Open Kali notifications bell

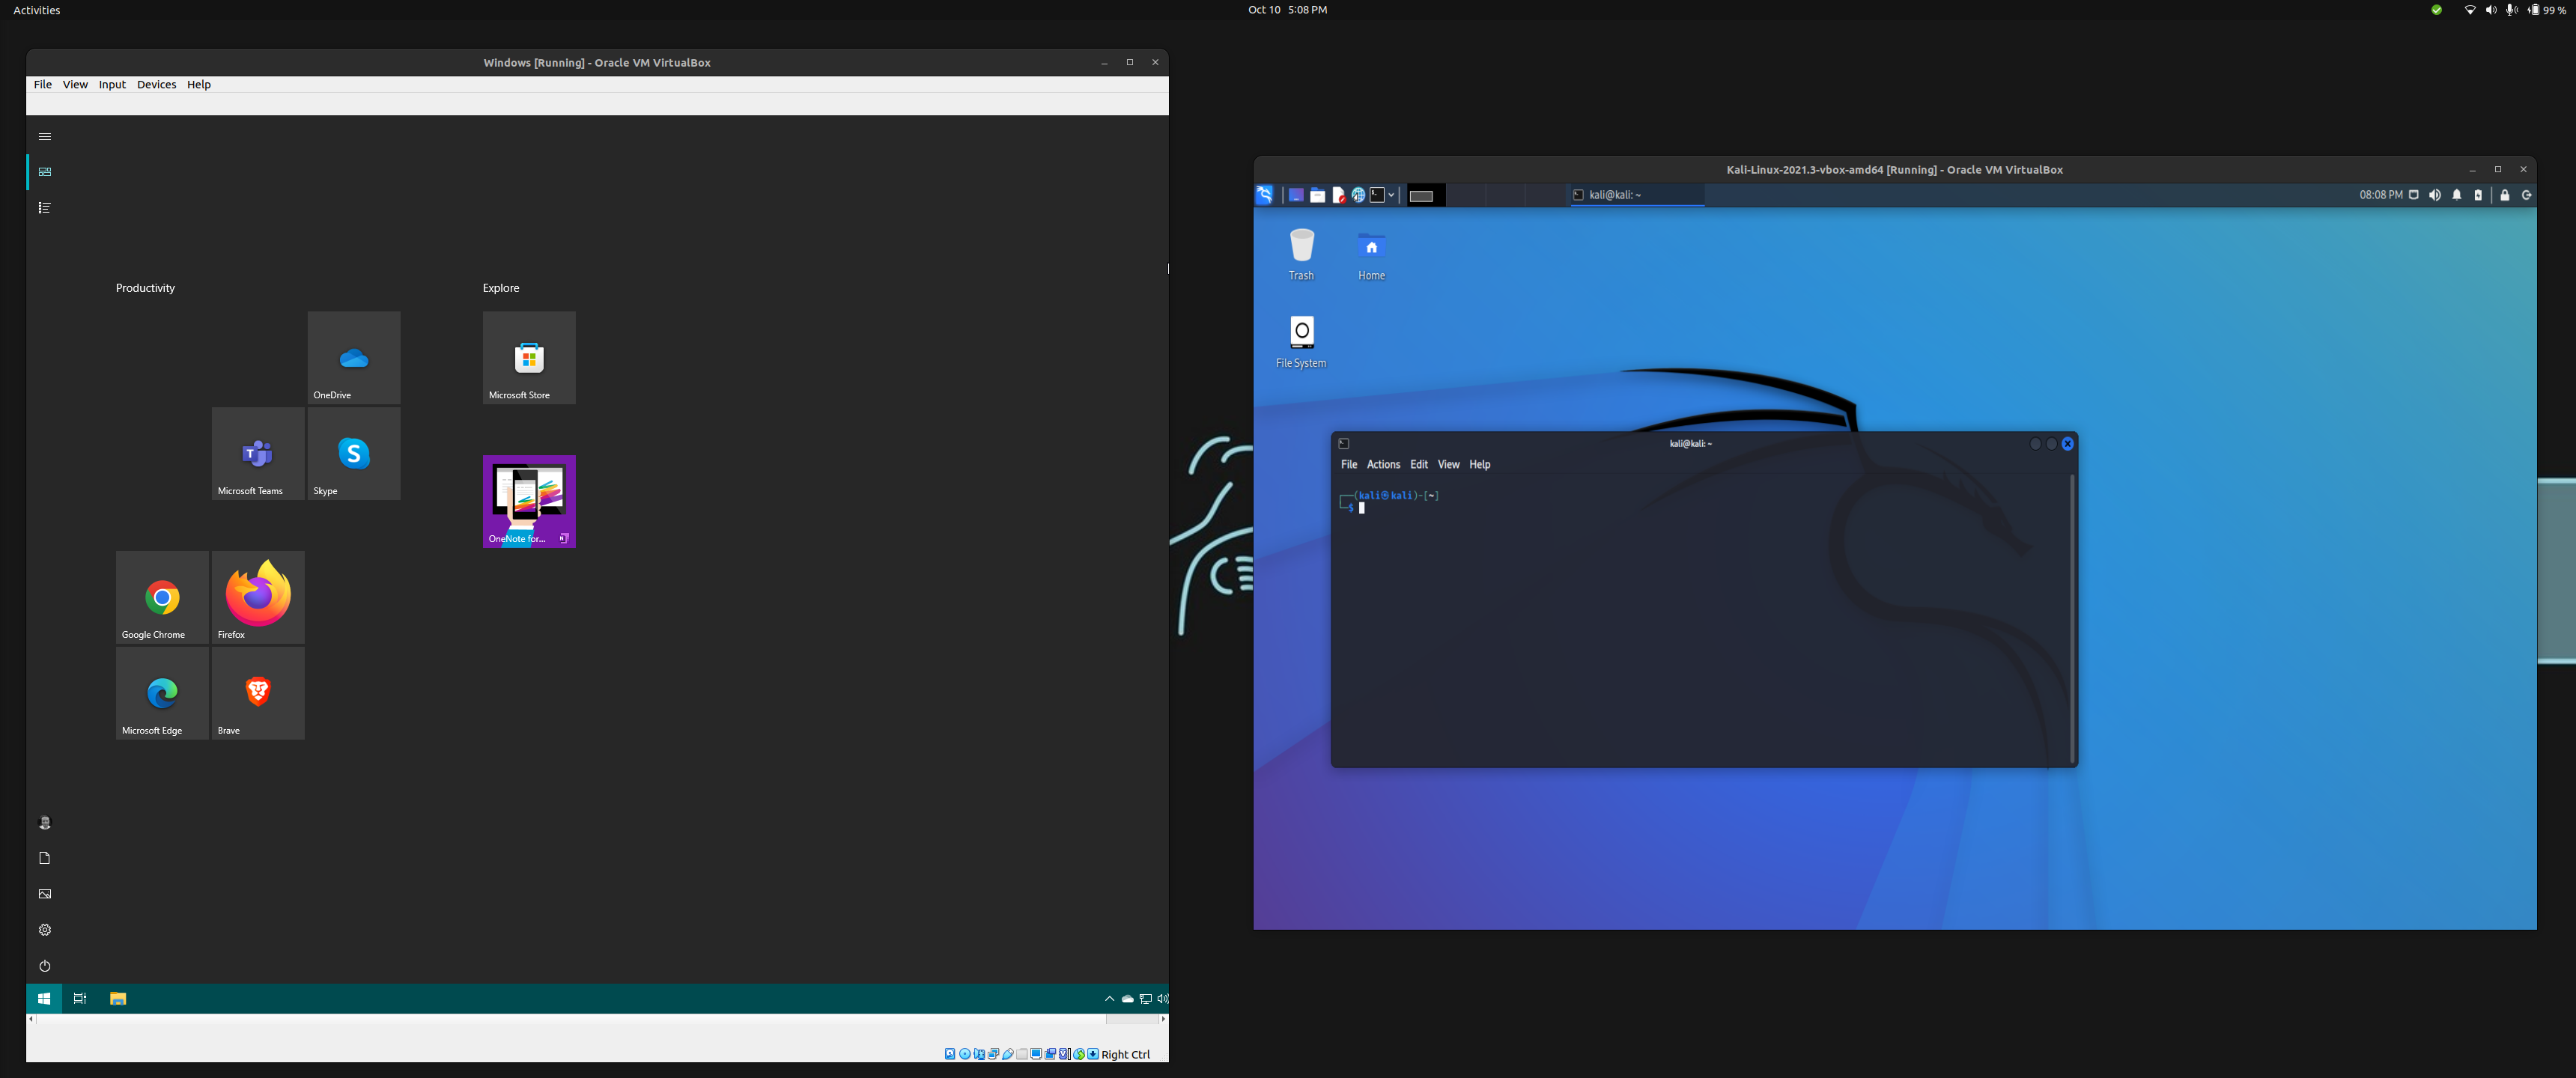pyautogui.click(x=2457, y=195)
